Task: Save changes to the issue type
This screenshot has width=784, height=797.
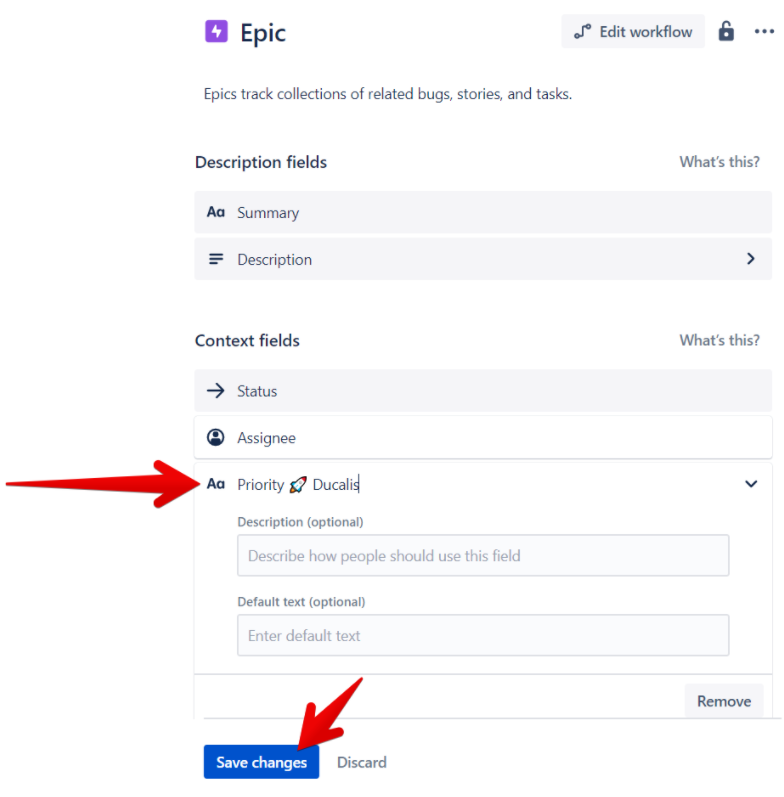Action: click(262, 762)
